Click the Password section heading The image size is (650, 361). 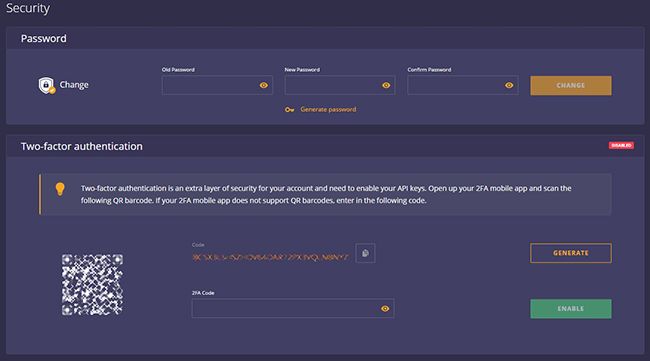(44, 39)
